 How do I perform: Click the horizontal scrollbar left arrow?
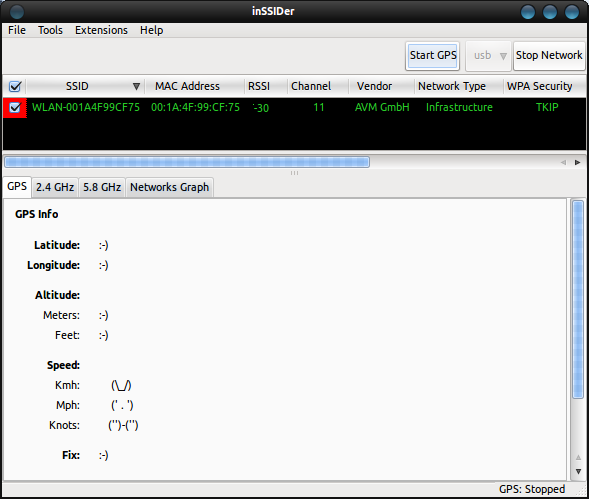(563, 162)
